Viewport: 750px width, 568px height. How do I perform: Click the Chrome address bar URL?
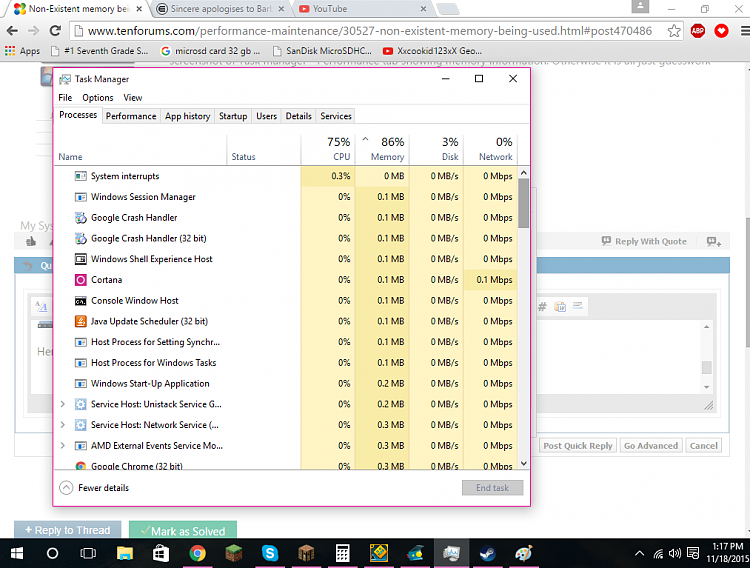point(369,31)
